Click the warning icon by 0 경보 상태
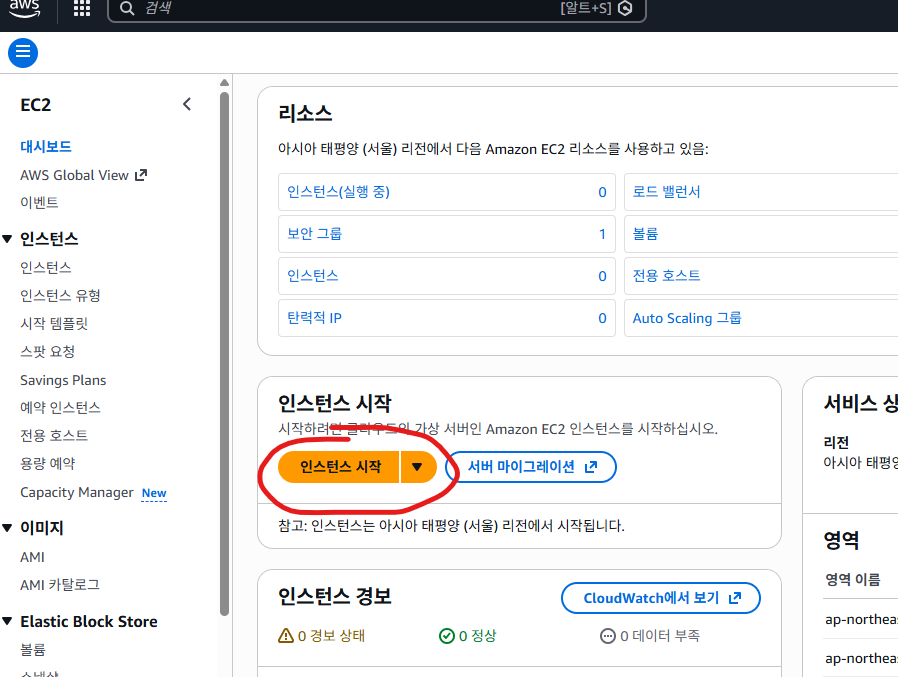The image size is (898, 677). 285,636
